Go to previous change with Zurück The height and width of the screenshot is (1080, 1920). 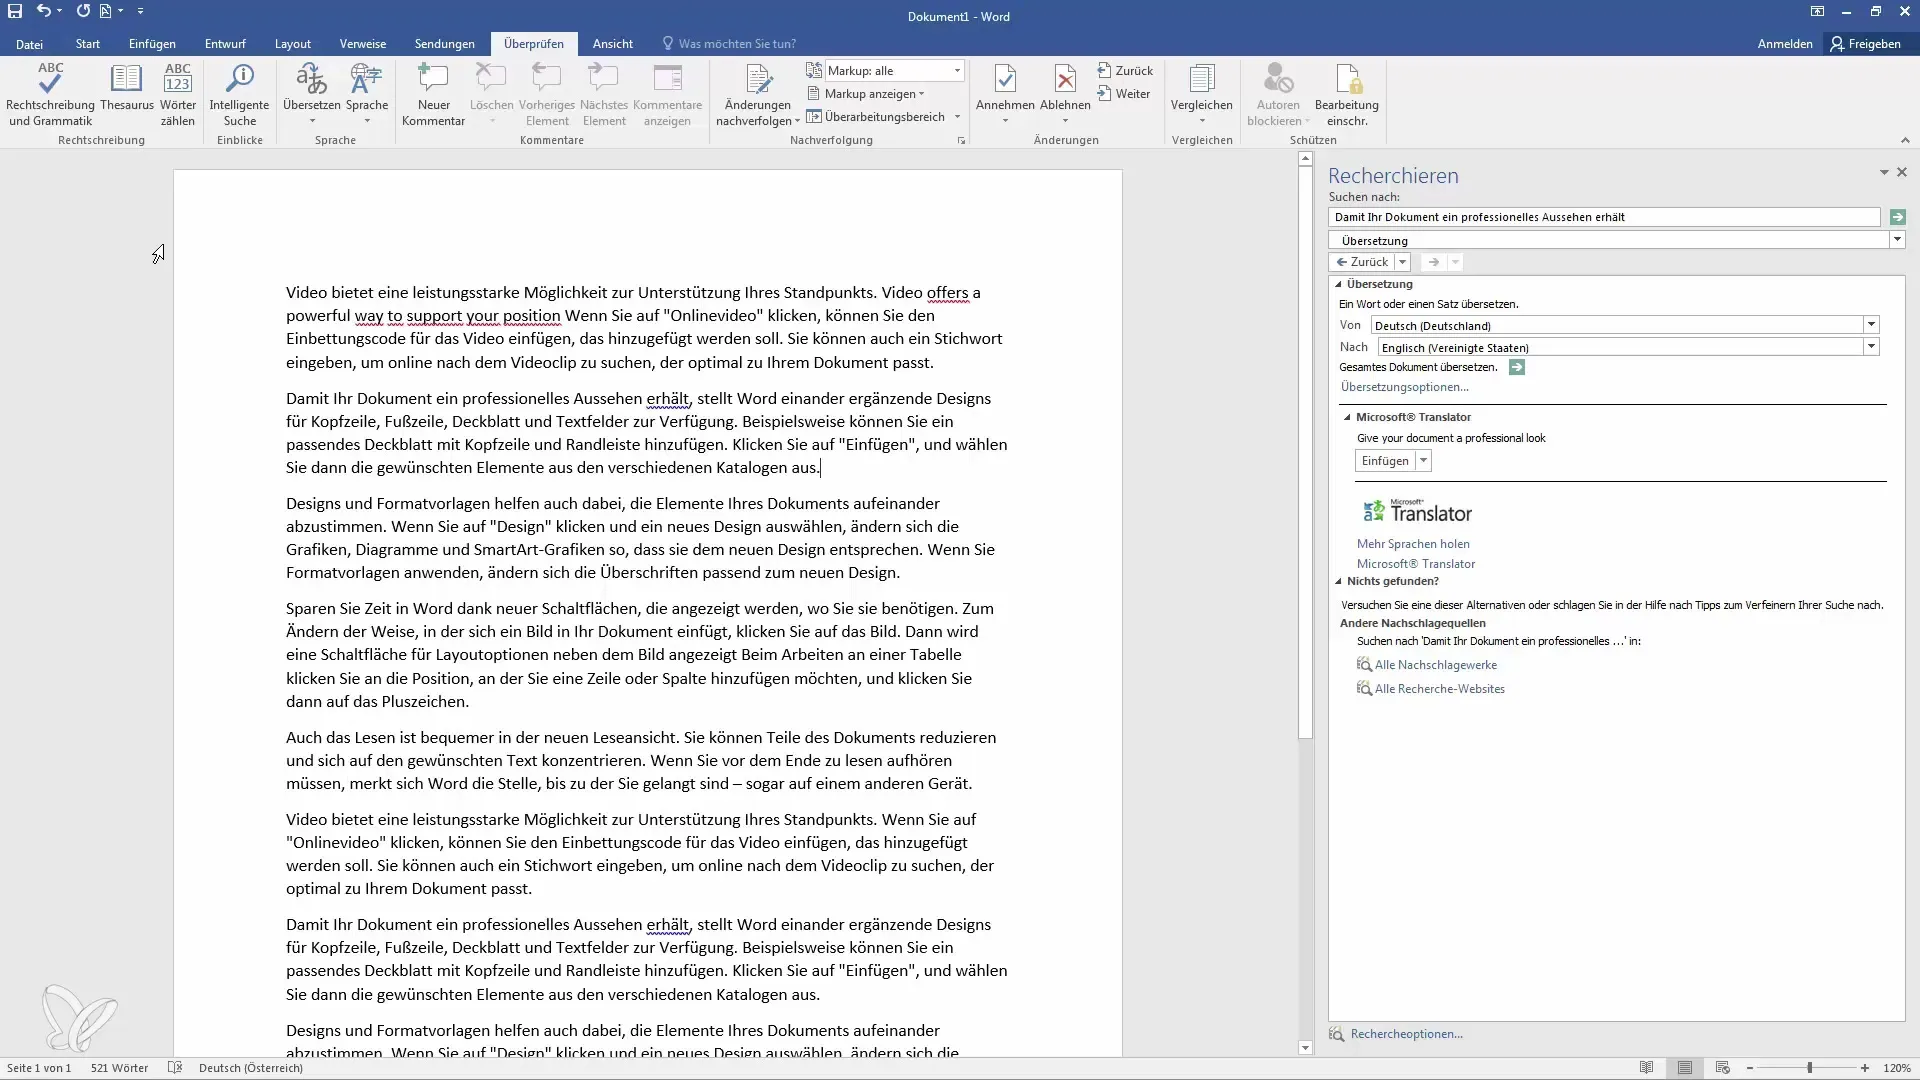coord(1125,71)
